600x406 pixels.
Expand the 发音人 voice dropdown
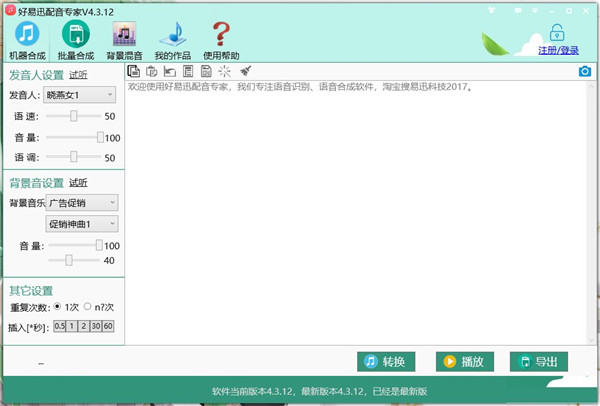(x=110, y=94)
